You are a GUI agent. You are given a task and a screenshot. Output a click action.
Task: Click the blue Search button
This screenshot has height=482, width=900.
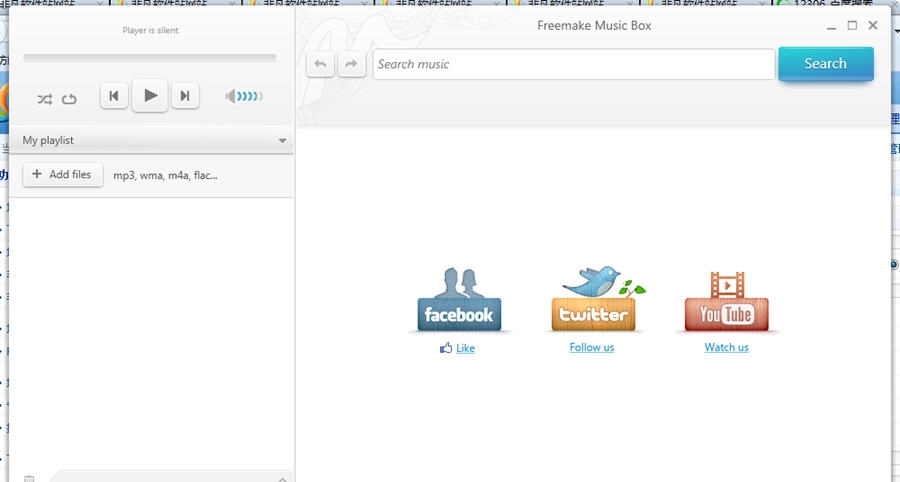pyautogui.click(x=826, y=64)
